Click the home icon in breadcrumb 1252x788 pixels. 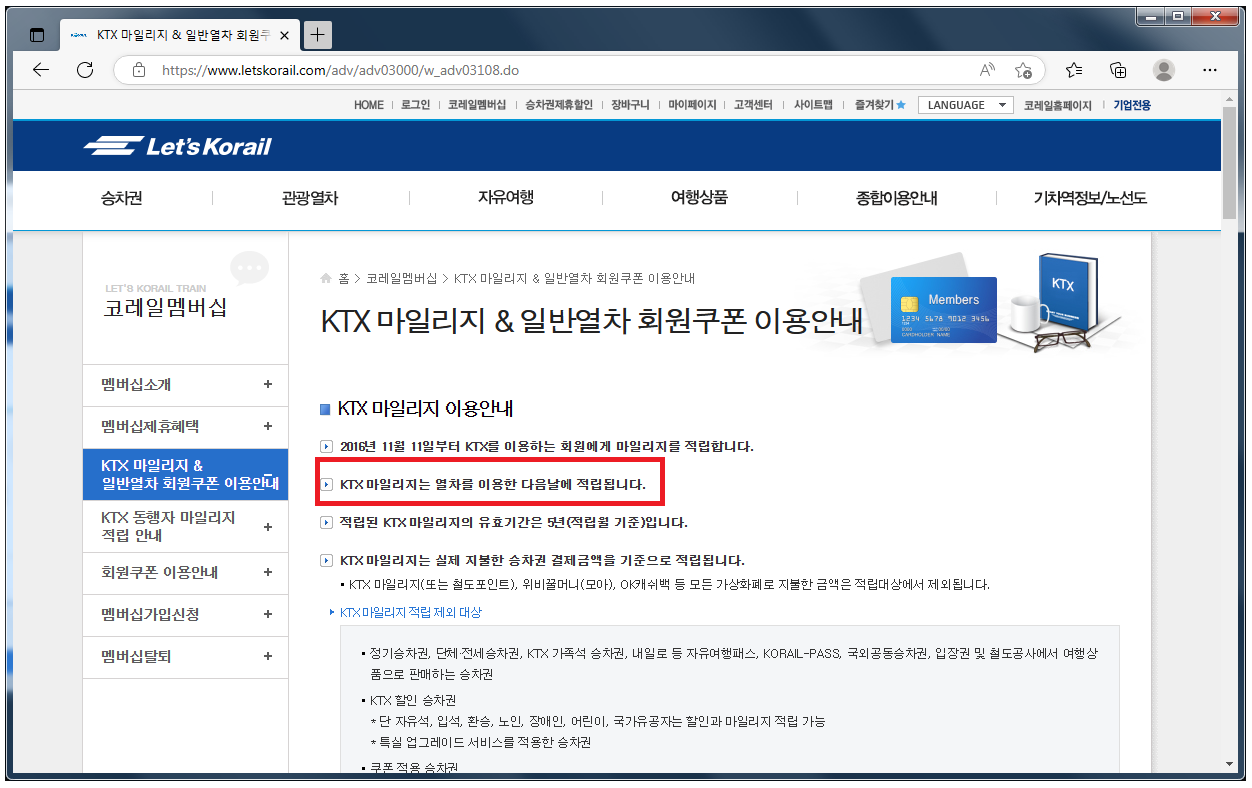tap(325, 278)
